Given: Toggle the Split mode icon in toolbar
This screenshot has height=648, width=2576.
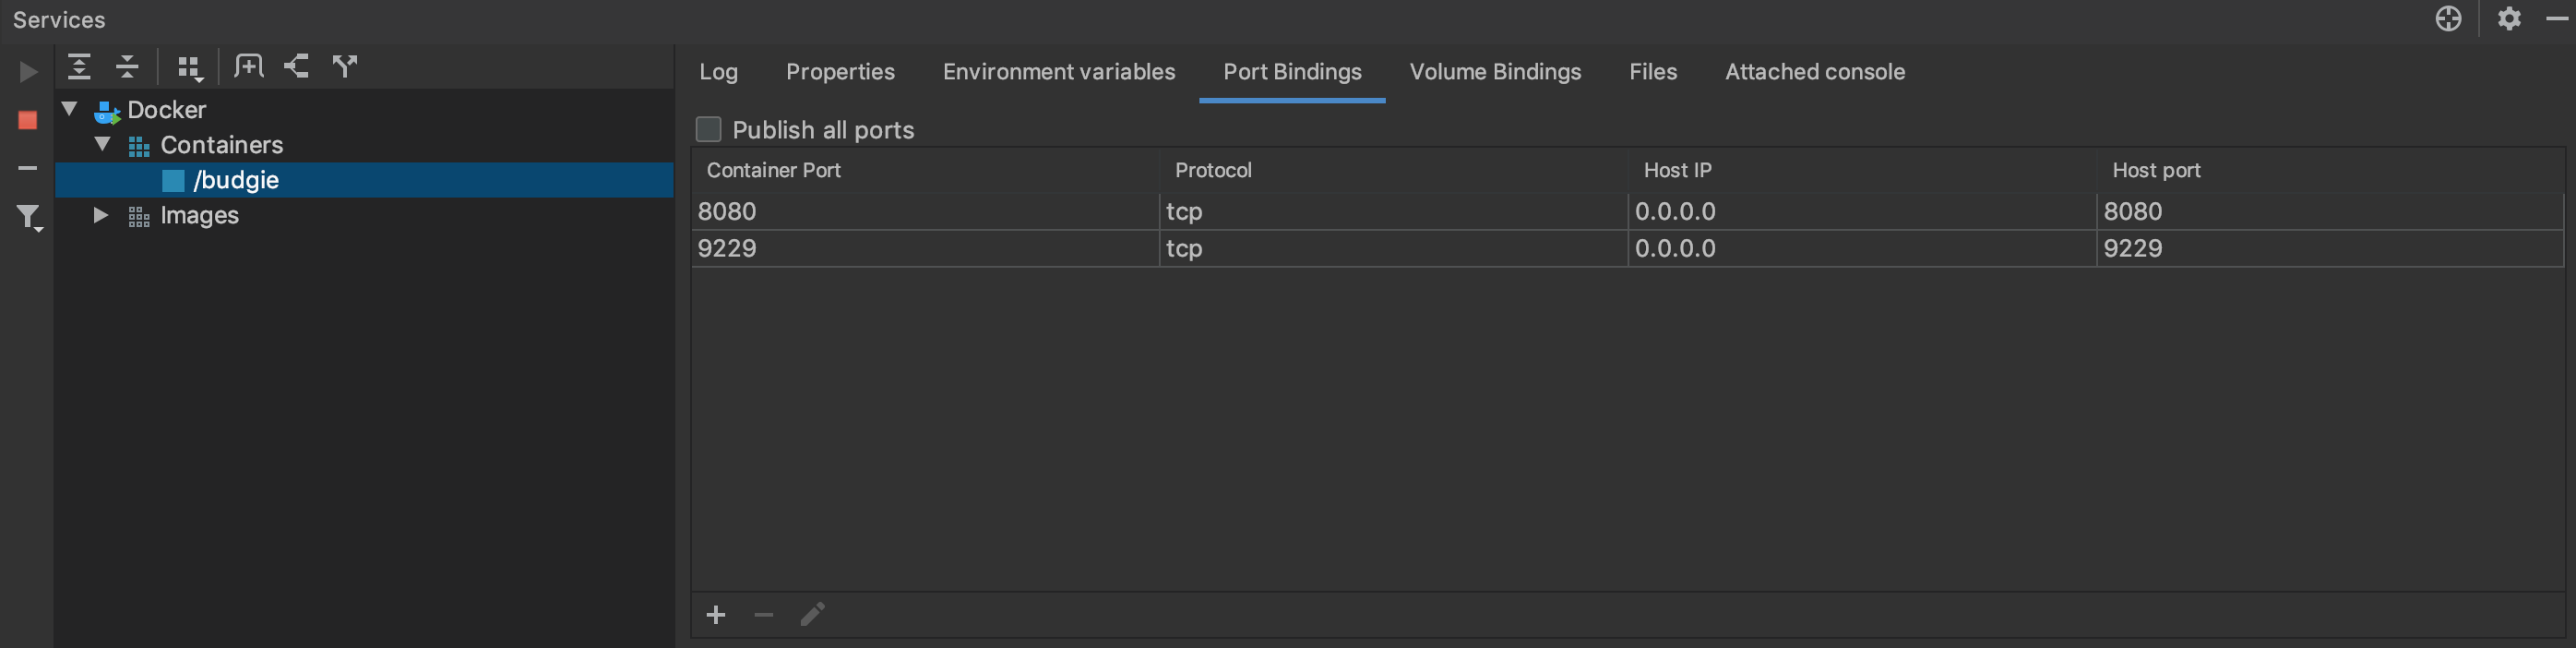Looking at the screenshot, I should [x=296, y=66].
